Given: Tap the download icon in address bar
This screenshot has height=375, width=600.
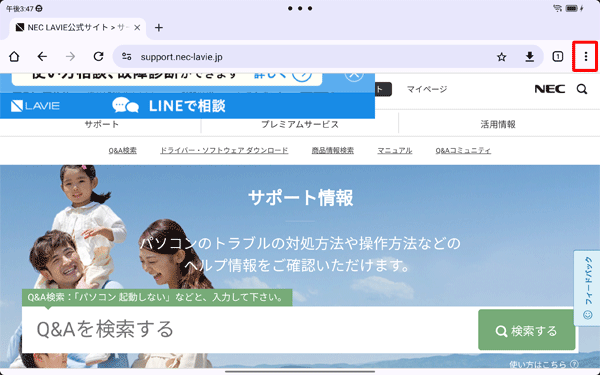Looking at the screenshot, I should [530, 57].
